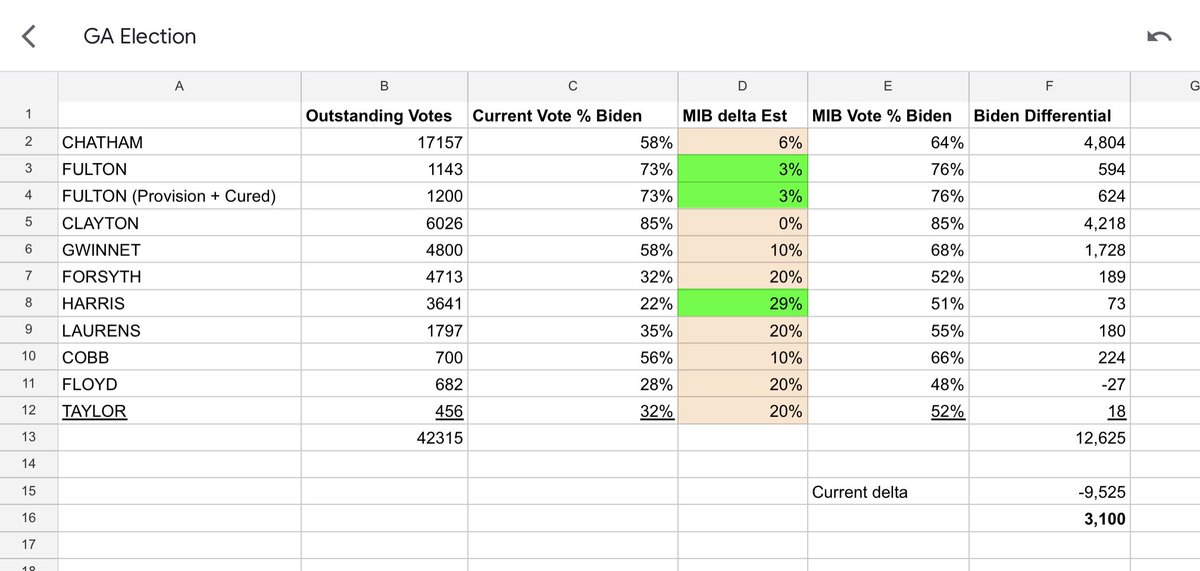Select the GA Election document title
This screenshot has width=1200, height=571.
140,37
